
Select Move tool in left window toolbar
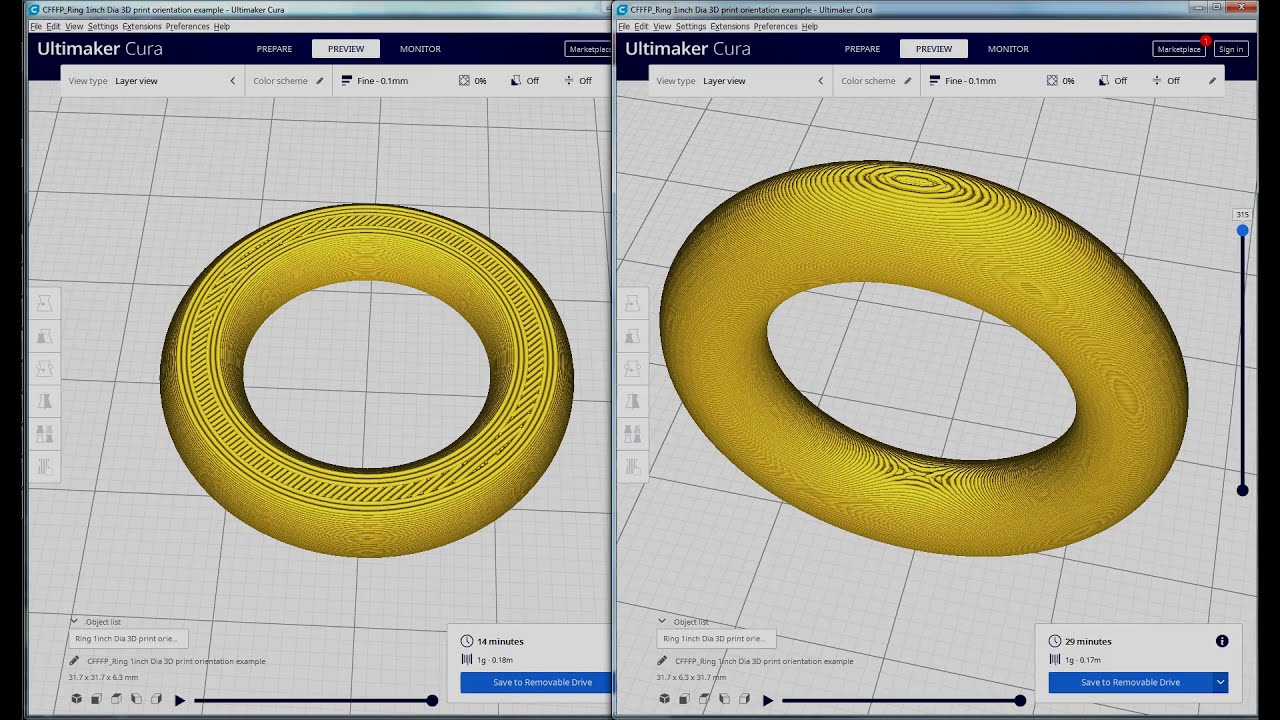(x=44, y=303)
